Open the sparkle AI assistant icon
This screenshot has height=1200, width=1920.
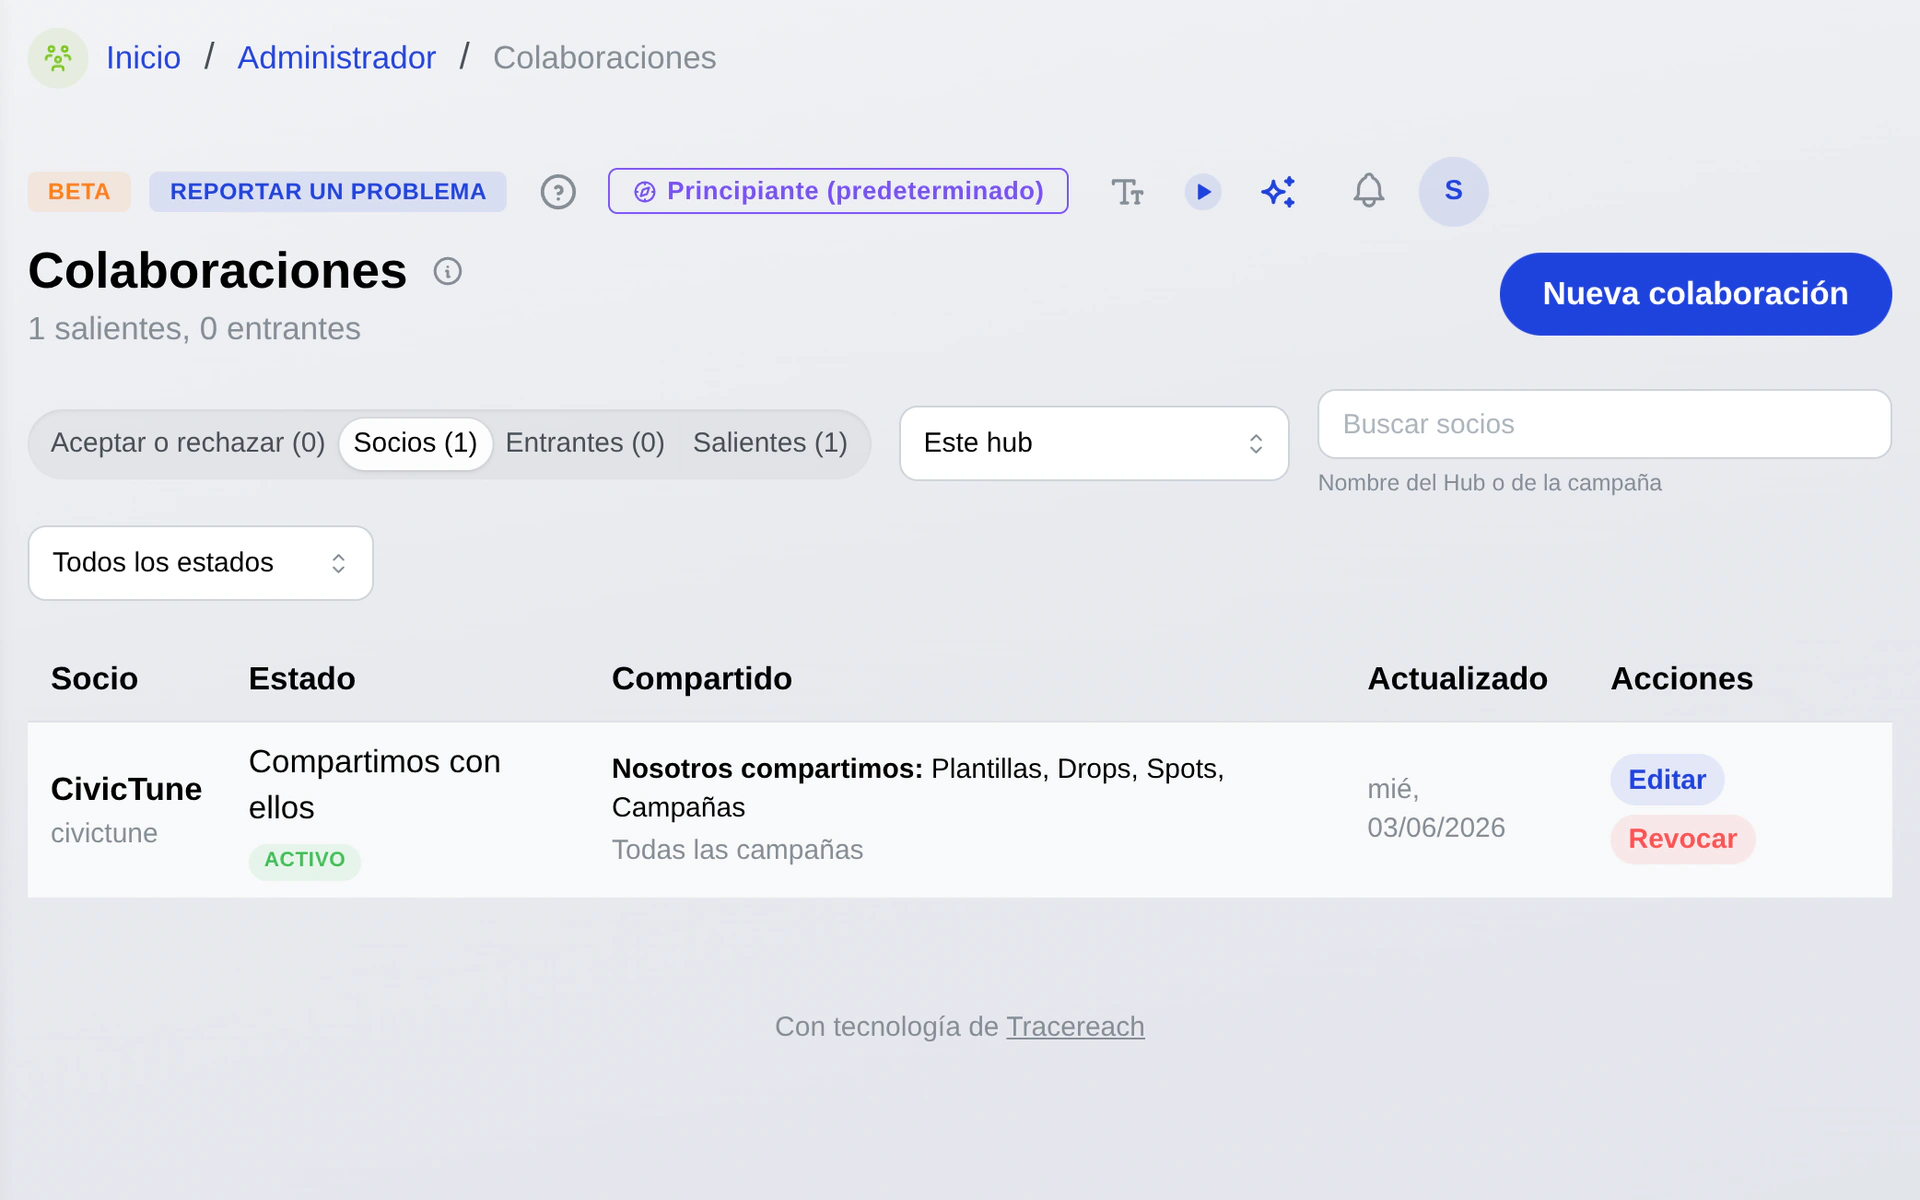click(1278, 191)
